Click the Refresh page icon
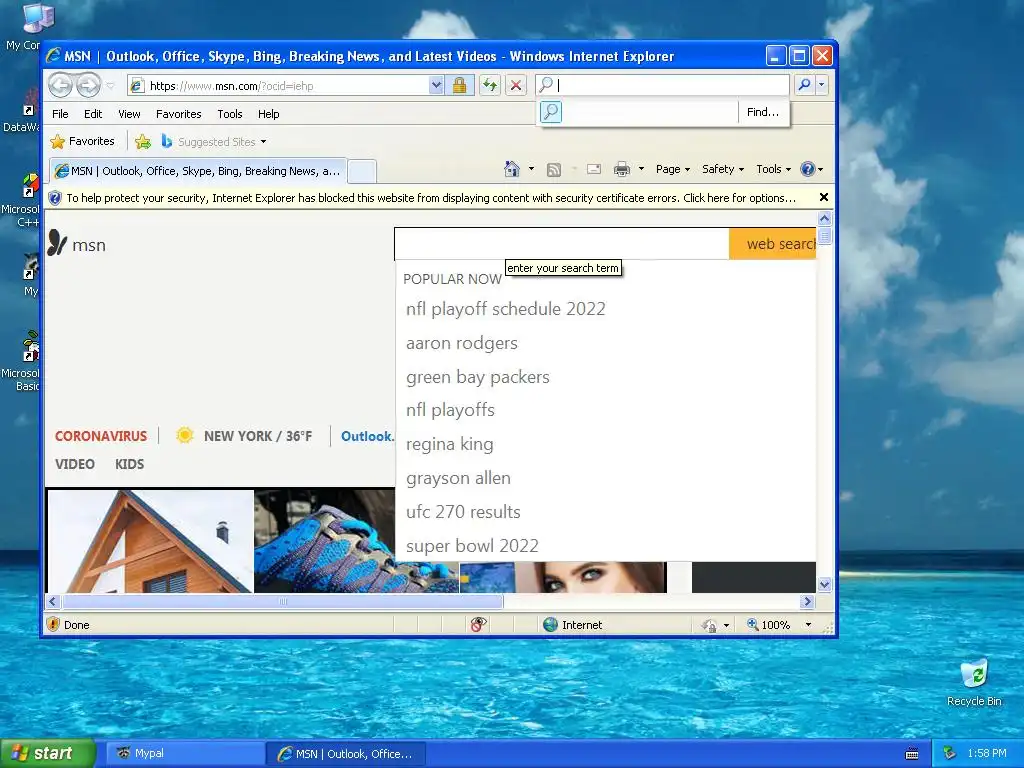The image size is (1024, 768). coord(490,85)
